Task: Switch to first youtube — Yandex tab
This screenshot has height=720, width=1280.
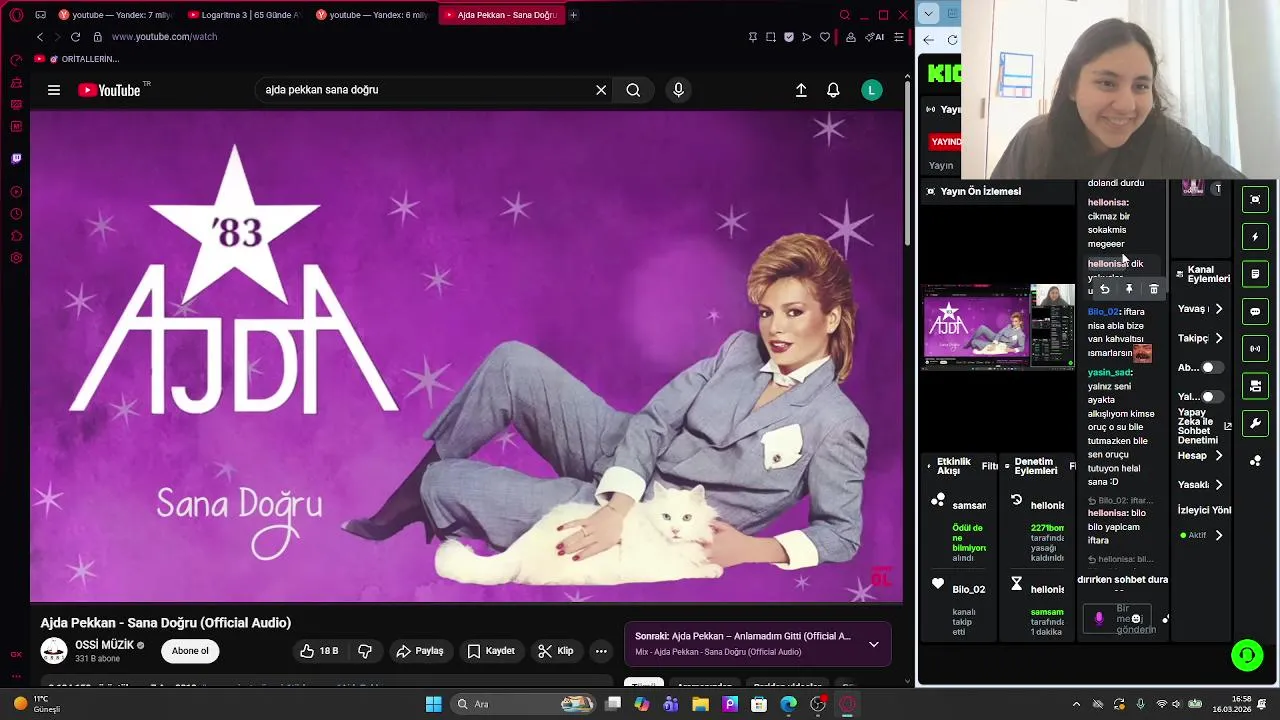Action: [x=115, y=15]
